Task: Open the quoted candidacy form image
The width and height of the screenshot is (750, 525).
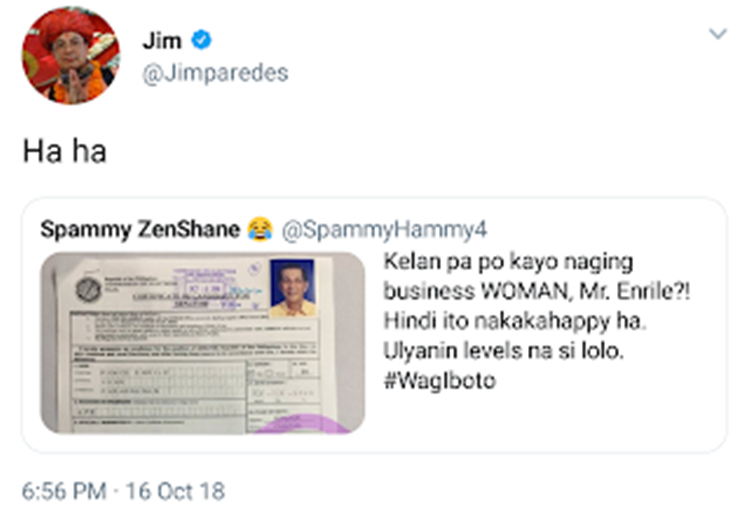Action: [x=203, y=343]
